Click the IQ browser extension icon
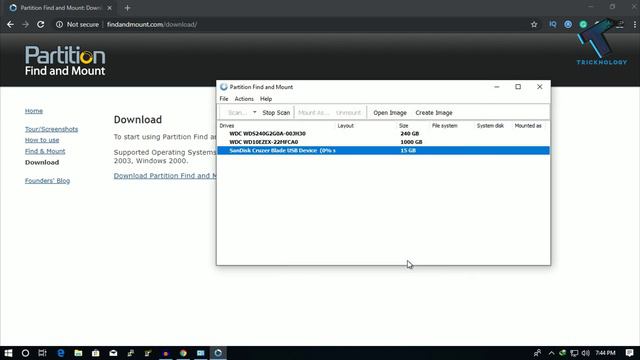The height and width of the screenshot is (360, 640). (x=553, y=24)
